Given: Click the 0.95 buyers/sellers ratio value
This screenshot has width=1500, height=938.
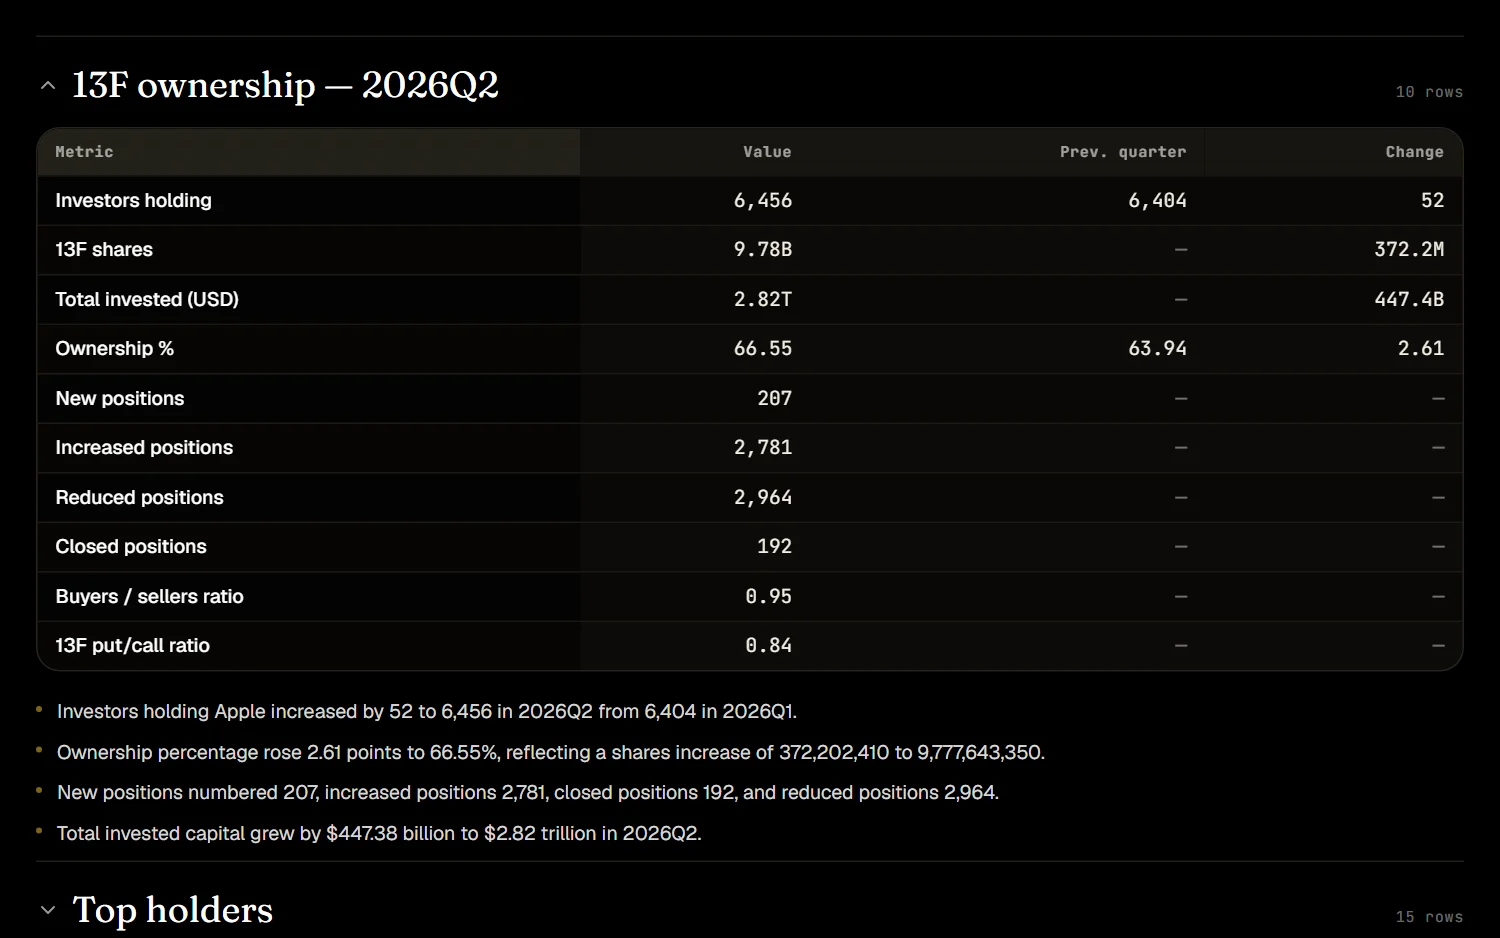Looking at the screenshot, I should [x=769, y=596].
